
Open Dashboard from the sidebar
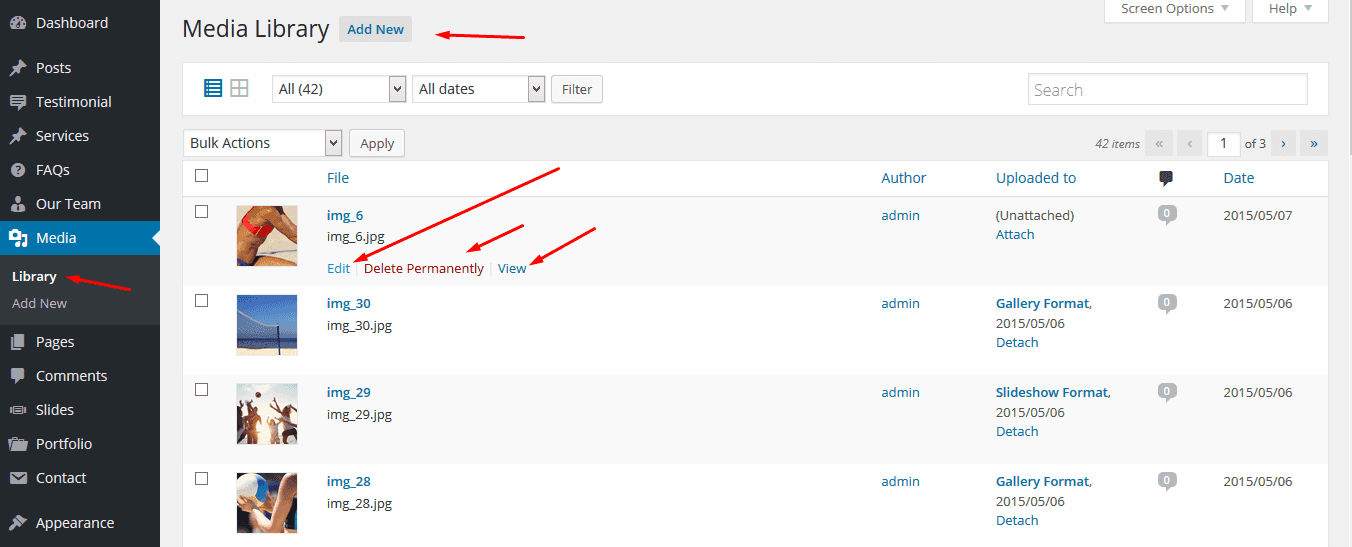pos(71,22)
